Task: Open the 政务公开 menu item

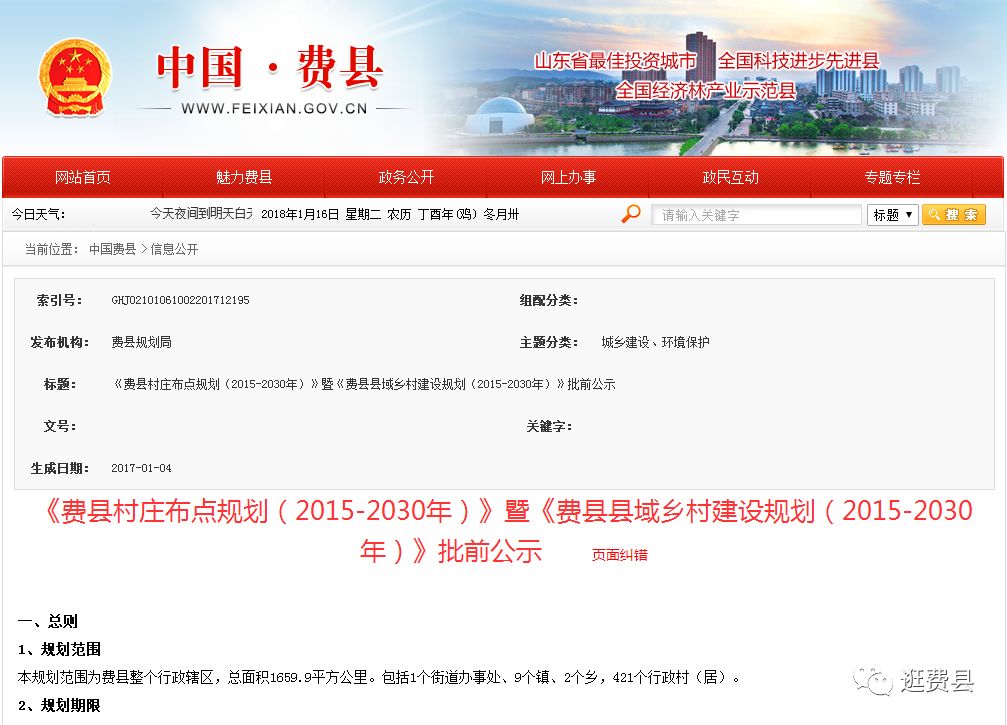Action: click(x=407, y=177)
